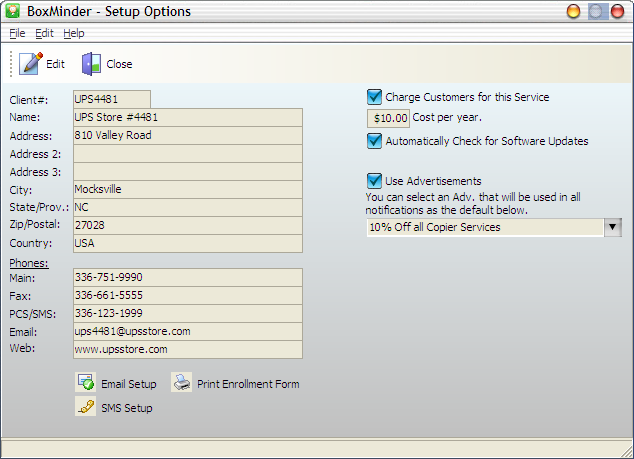Minimize the window with the yellow button

573,11
